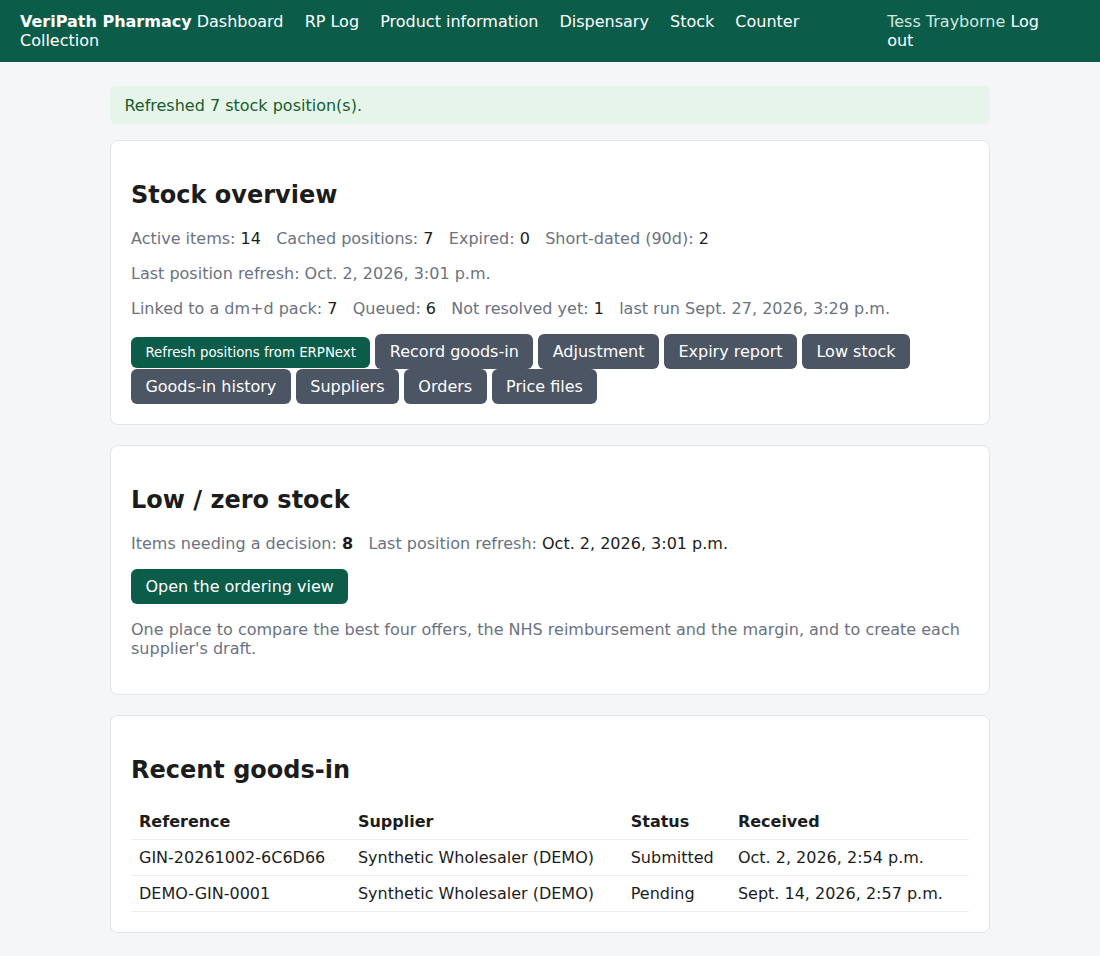Viewport: 1100px width, 956px height.
Task: Refresh positions from ERPNext
Action: pyautogui.click(x=250, y=352)
